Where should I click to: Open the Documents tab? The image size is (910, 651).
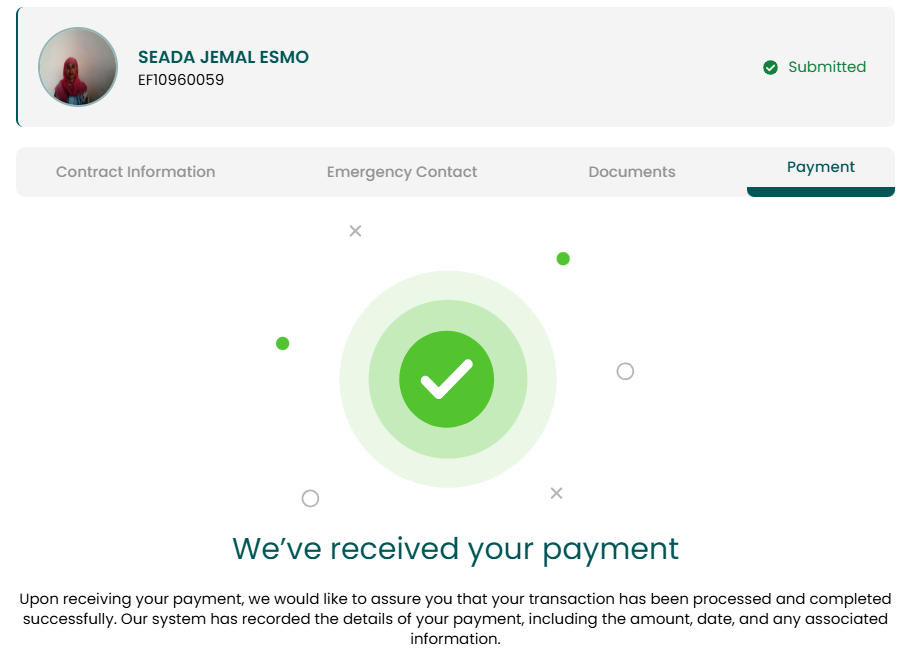tap(631, 172)
